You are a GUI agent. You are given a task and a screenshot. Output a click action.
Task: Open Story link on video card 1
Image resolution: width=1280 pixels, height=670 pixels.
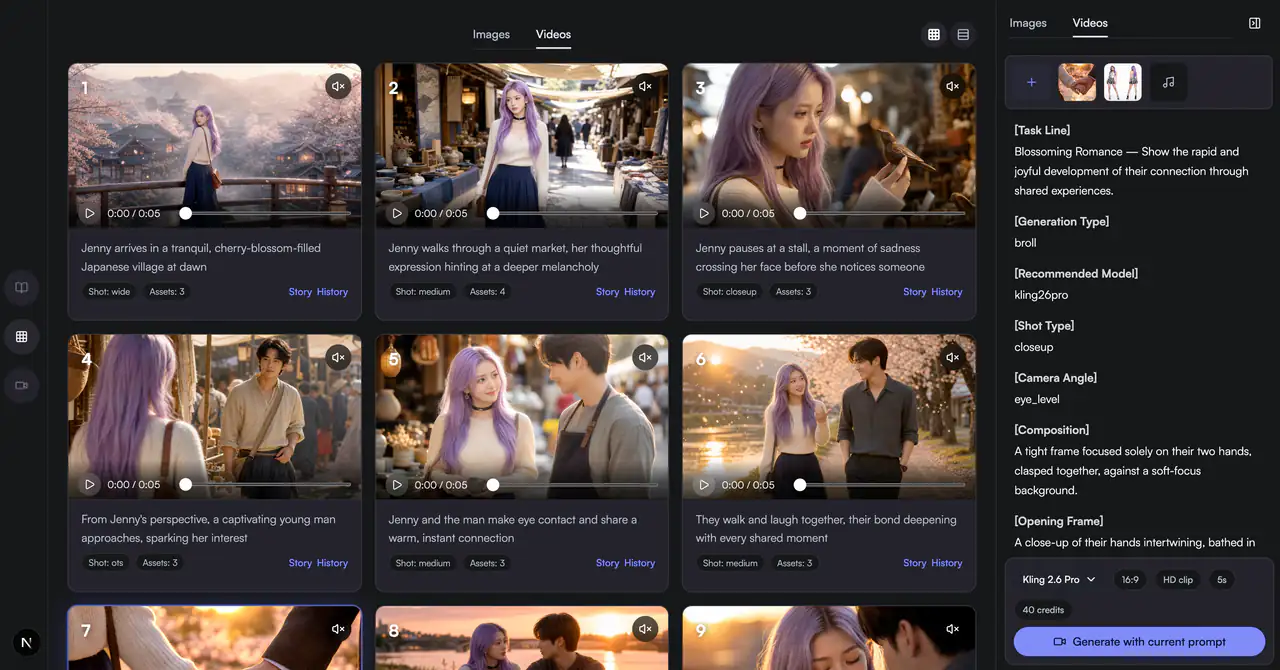(x=300, y=292)
